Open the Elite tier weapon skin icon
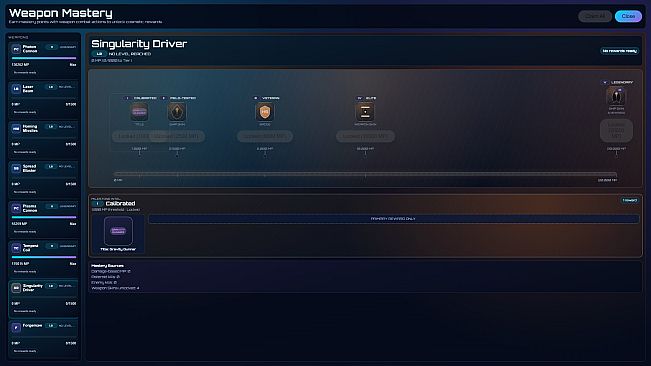Image resolution: width=651 pixels, height=366 pixels. (x=365, y=112)
